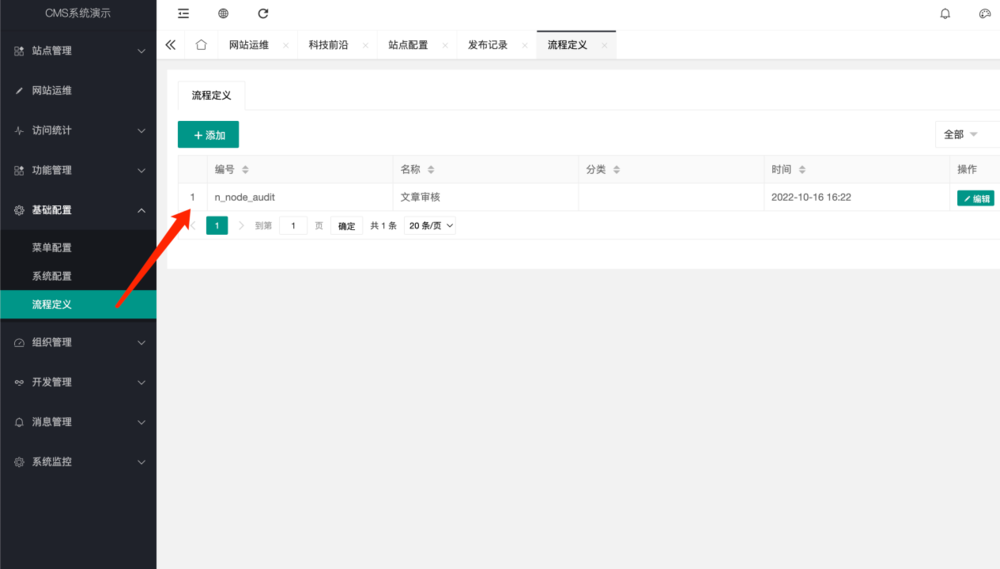
Task: Sort the 时间 column
Action: point(802,170)
